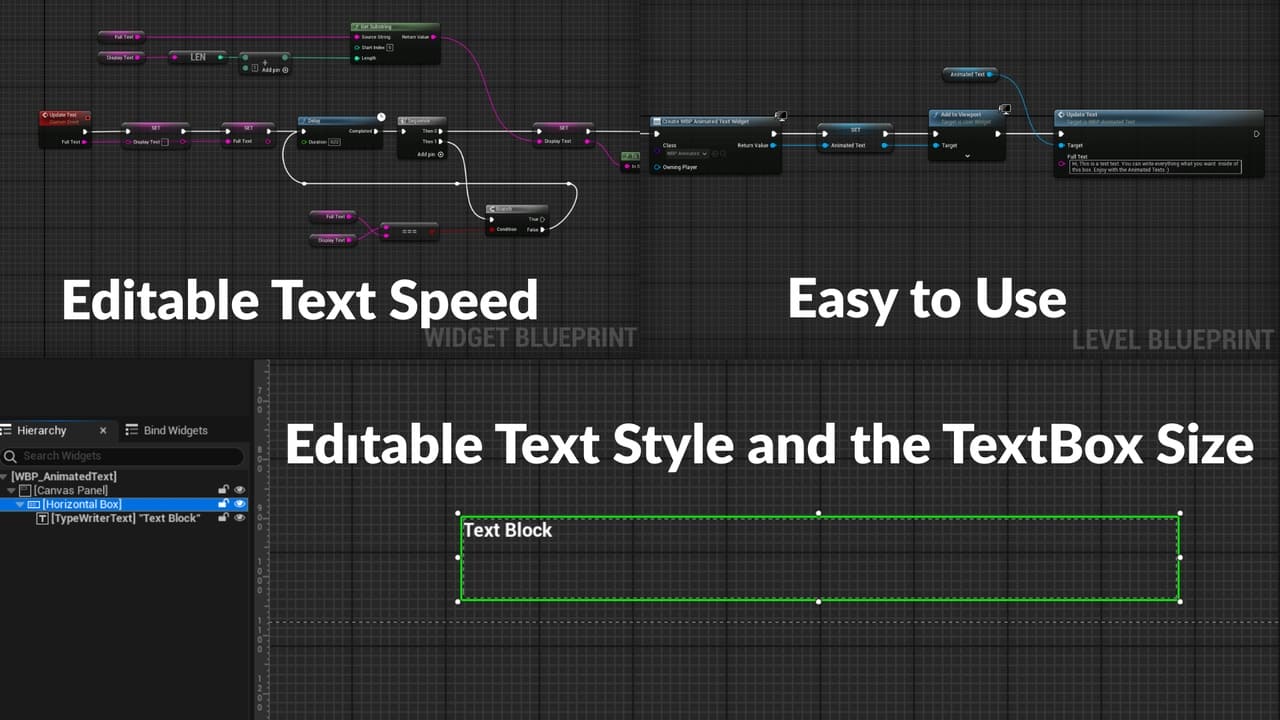
Task: Switch to the Bind Widgets tab
Action: pos(165,431)
